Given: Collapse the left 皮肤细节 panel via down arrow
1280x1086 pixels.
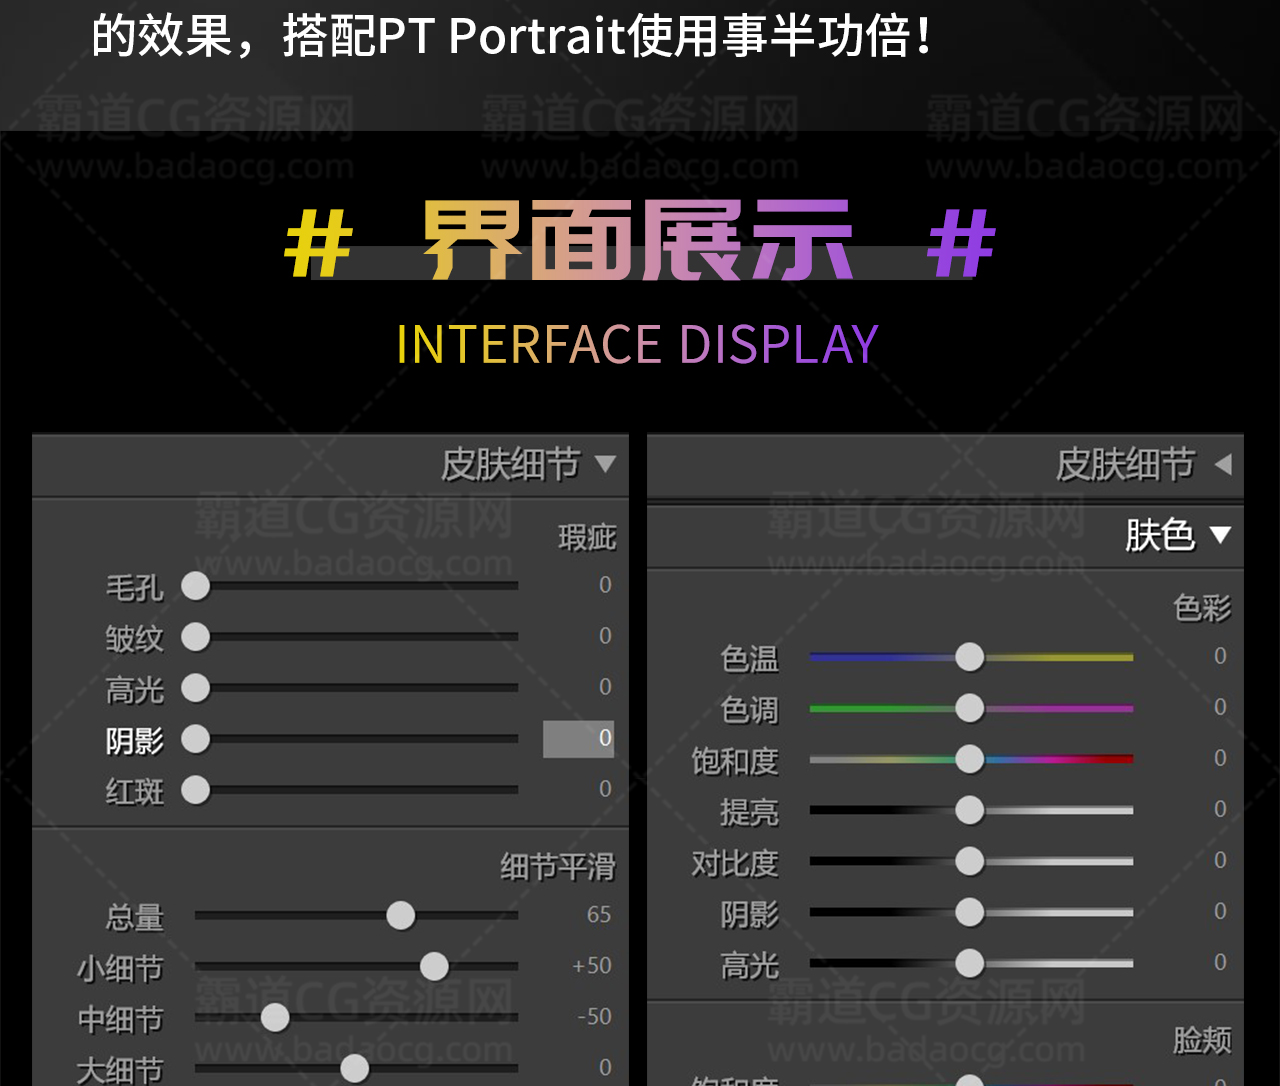Looking at the screenshot, I should point(605,464).
